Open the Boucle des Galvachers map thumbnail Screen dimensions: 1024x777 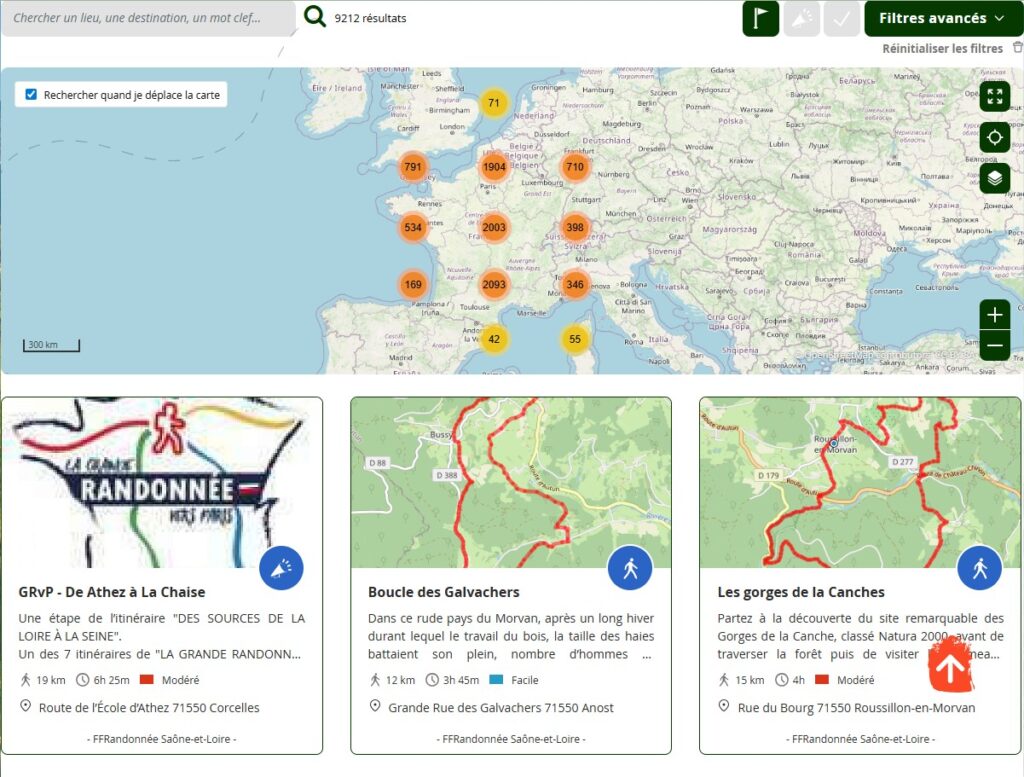pyautogui.click(x=511, y=483)
